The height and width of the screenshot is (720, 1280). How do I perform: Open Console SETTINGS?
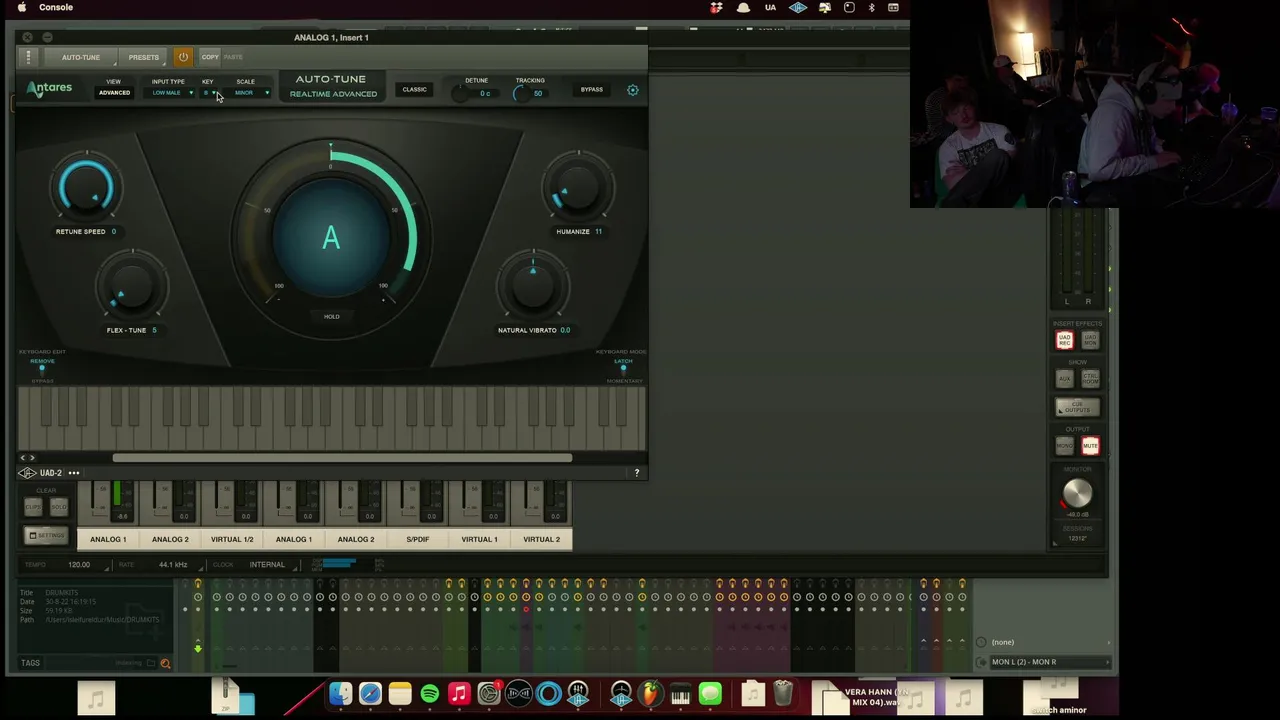coord(46,535)
